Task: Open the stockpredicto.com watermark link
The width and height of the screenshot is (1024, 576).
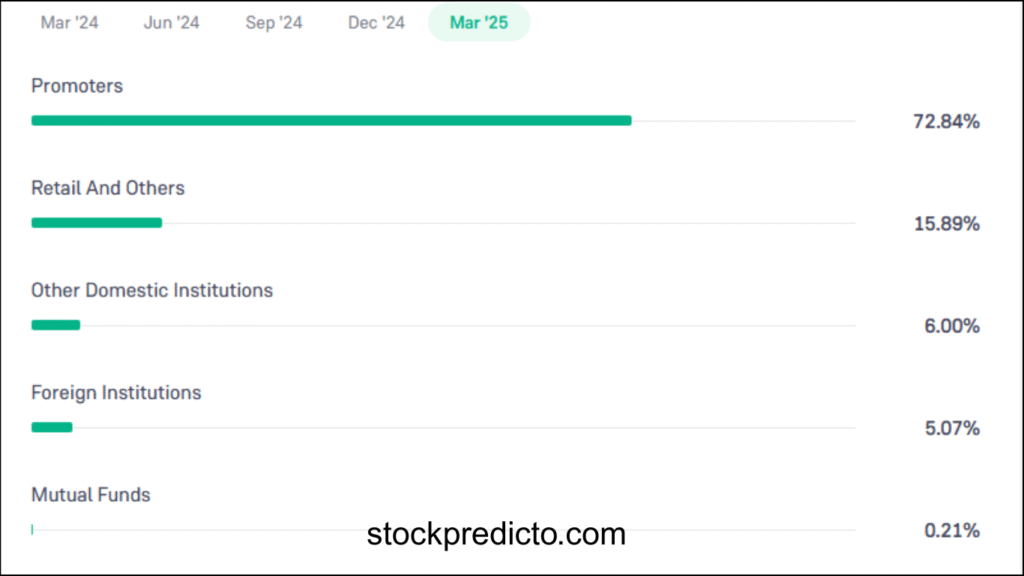Action: 496,534
